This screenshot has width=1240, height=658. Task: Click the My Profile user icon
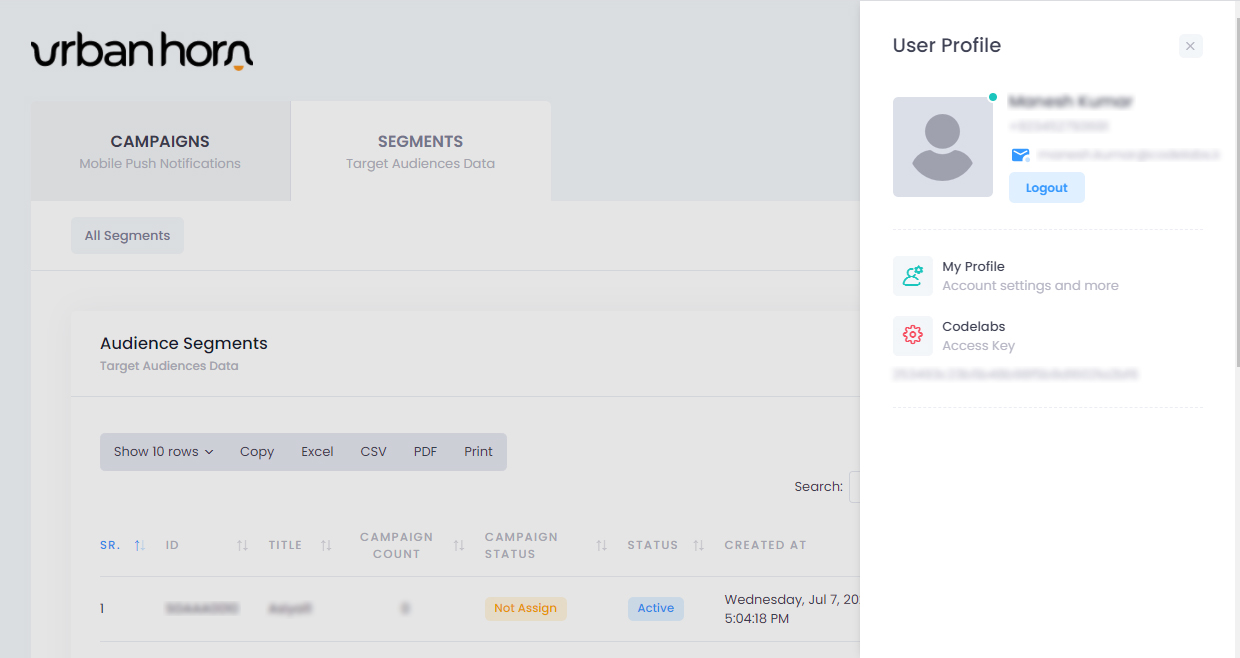912,276
